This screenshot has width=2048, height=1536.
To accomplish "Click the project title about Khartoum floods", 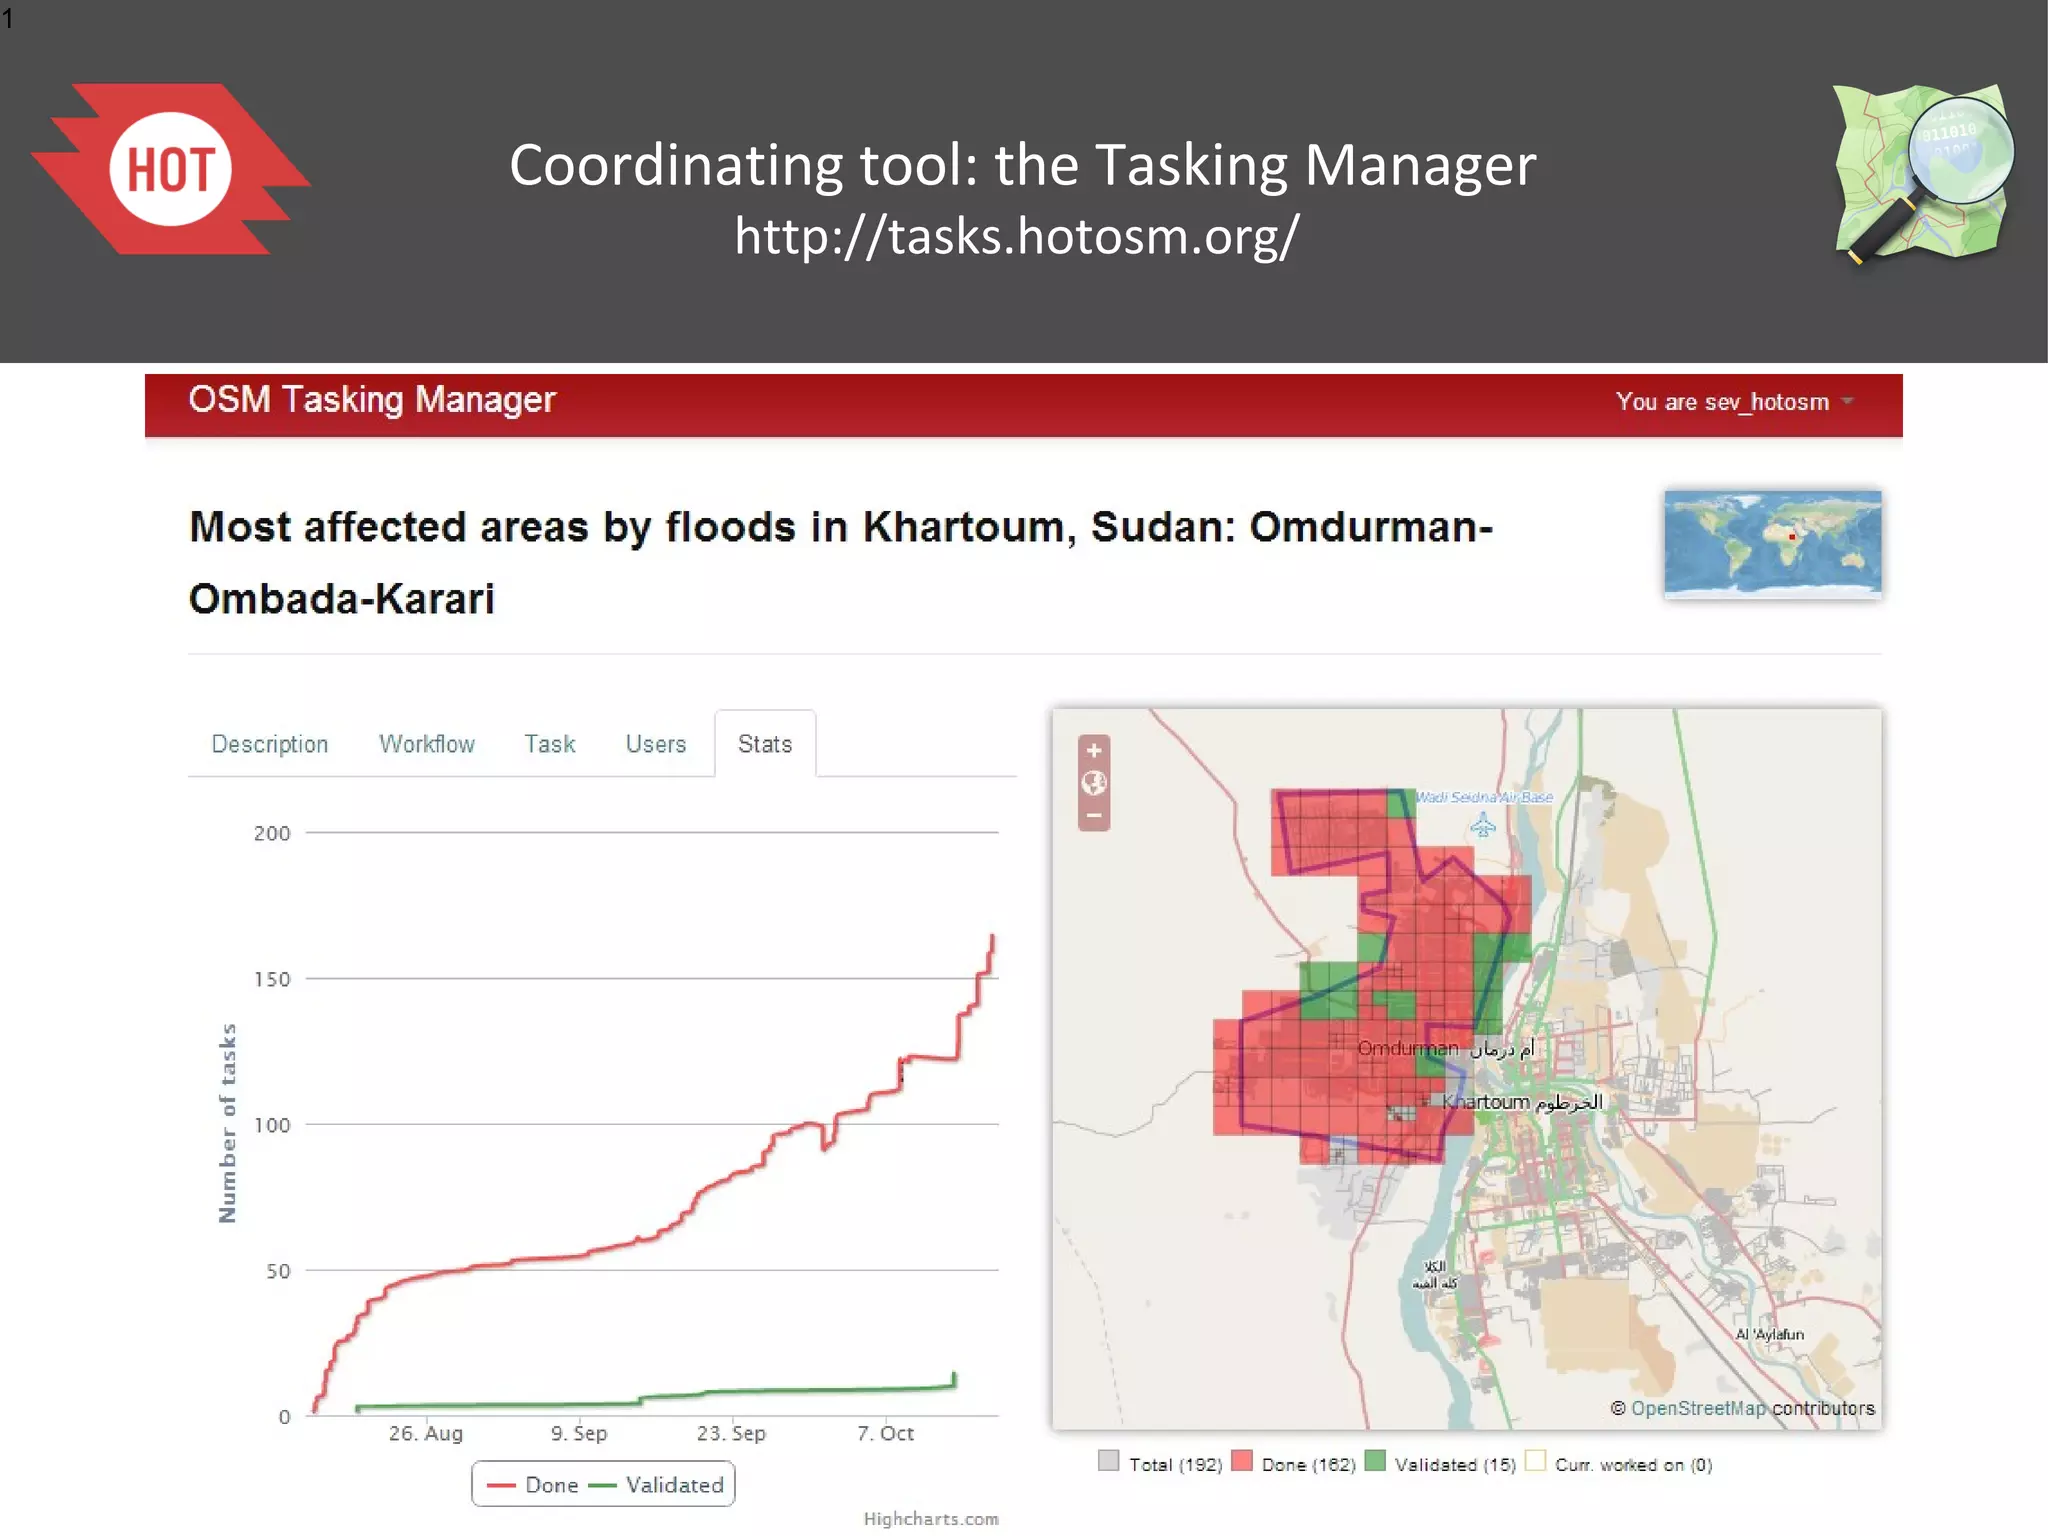I will coord(841,563).
